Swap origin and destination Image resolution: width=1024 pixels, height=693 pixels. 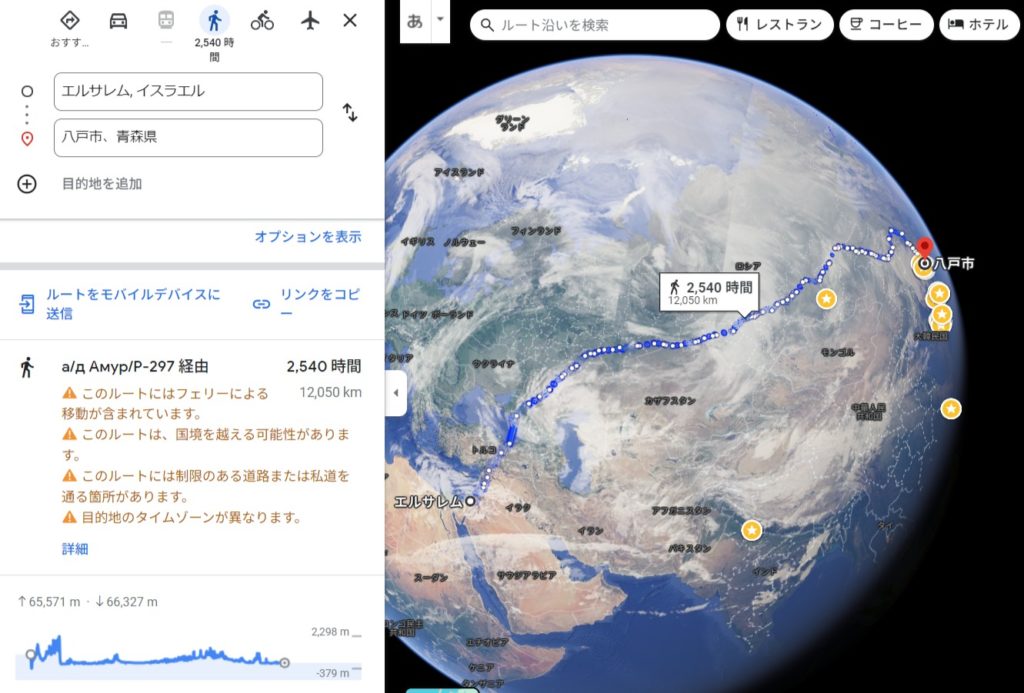pyautogui.click(x=350, y=113)
